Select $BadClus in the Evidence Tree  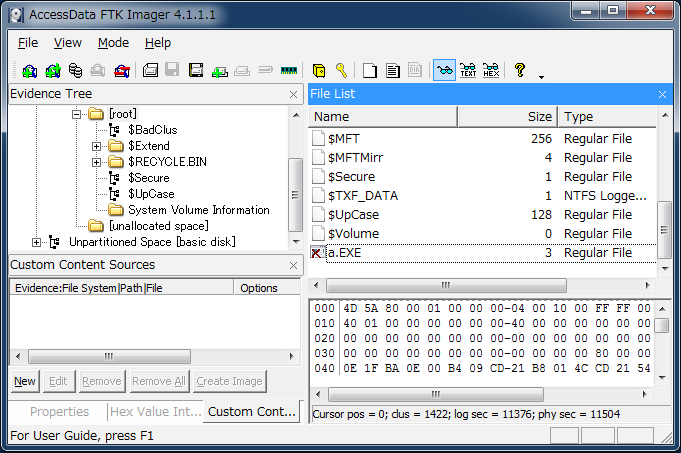click(152, 130)
